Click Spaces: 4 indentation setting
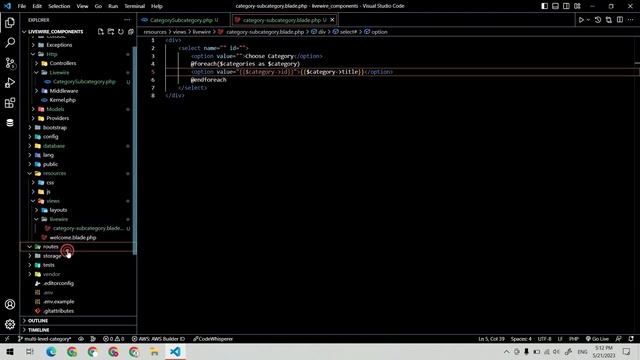This screenshot has height=360, width=640. point(521,339)
